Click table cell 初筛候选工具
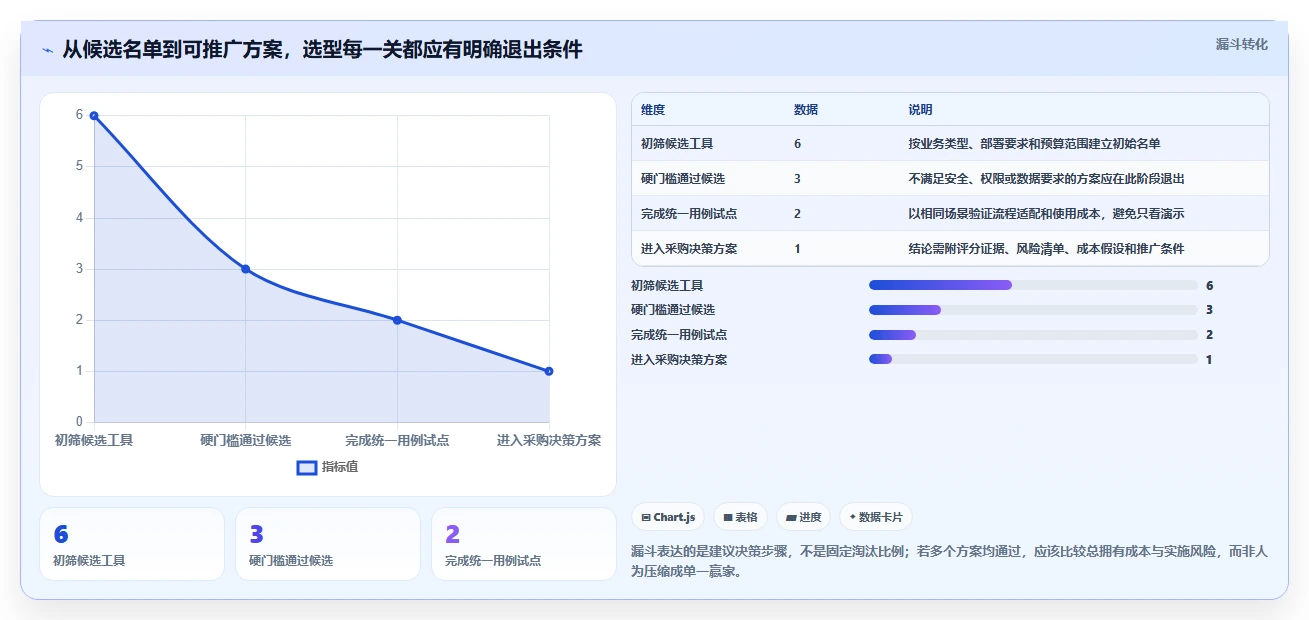The height and width of the screenshot is (620, 1309). pyautogui.click(x=677, y=144)
